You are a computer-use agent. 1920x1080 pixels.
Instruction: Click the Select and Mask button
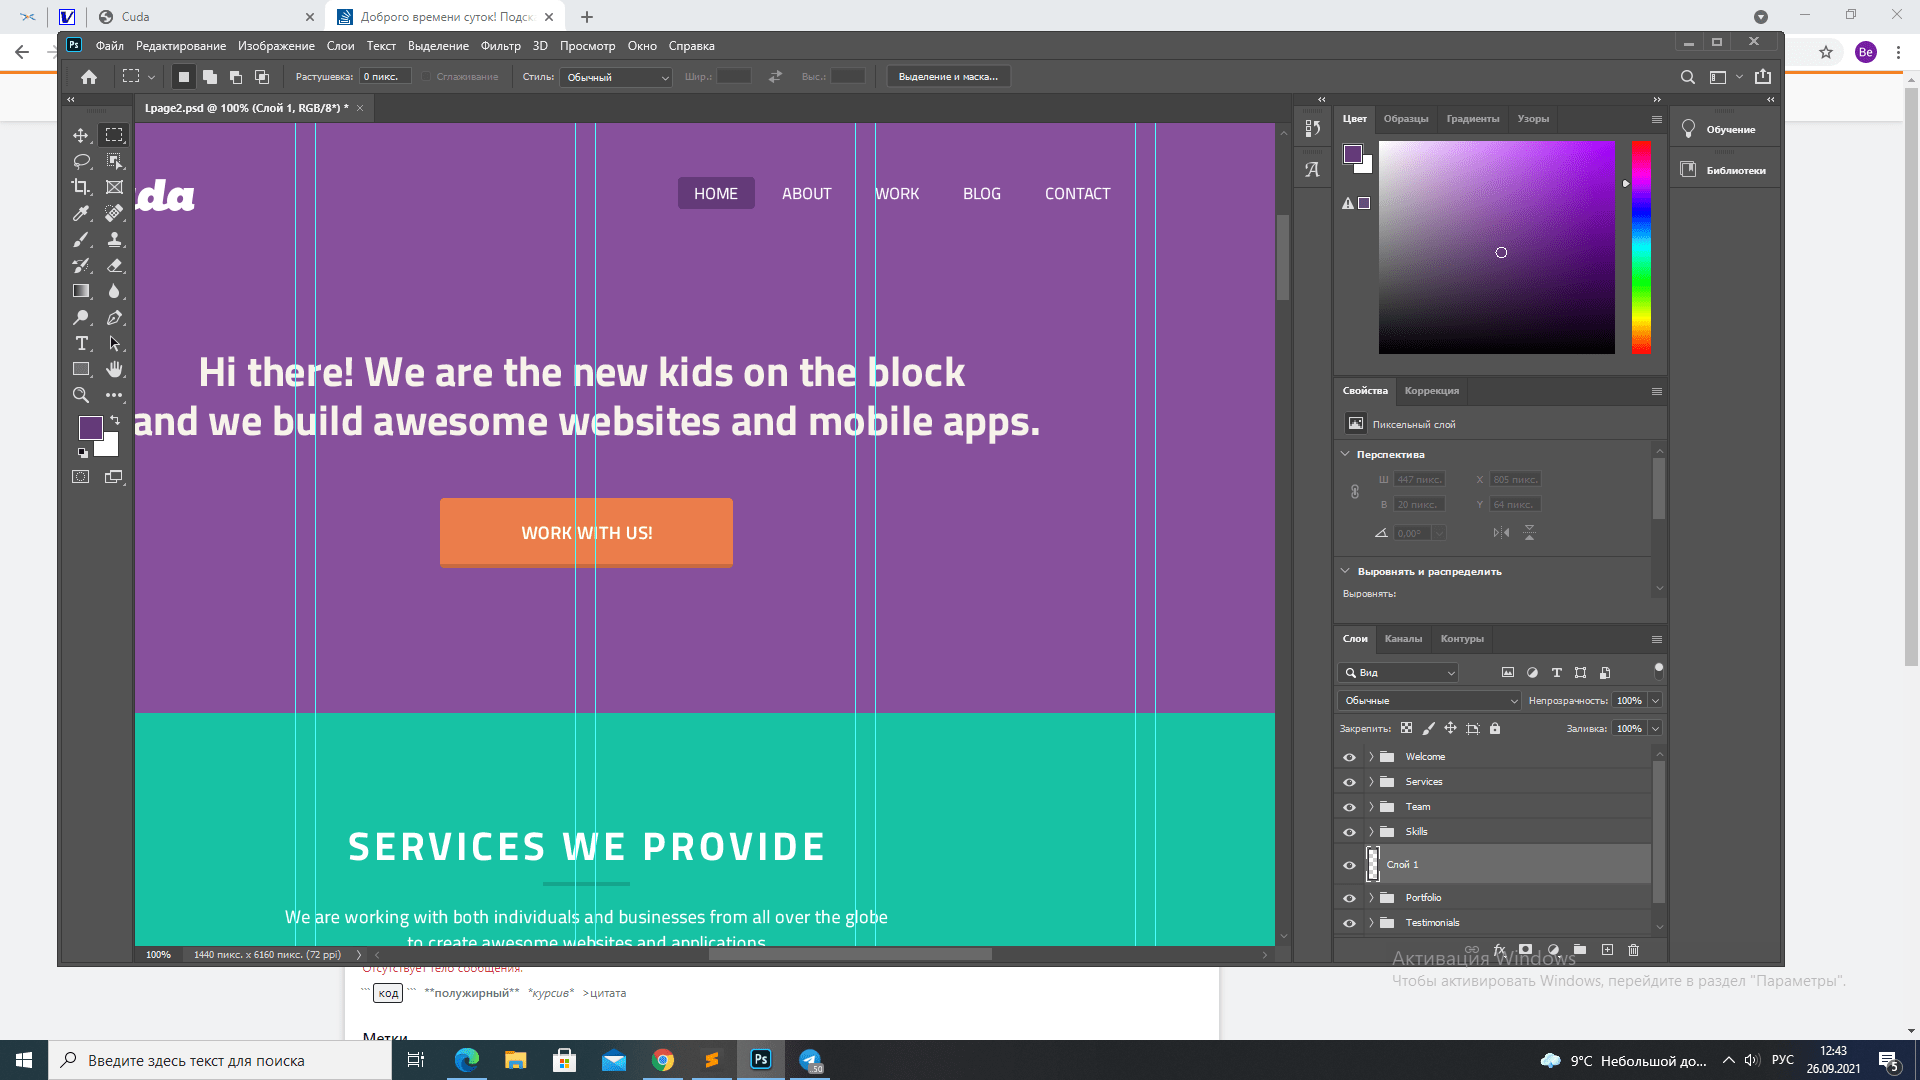point(948,77)
